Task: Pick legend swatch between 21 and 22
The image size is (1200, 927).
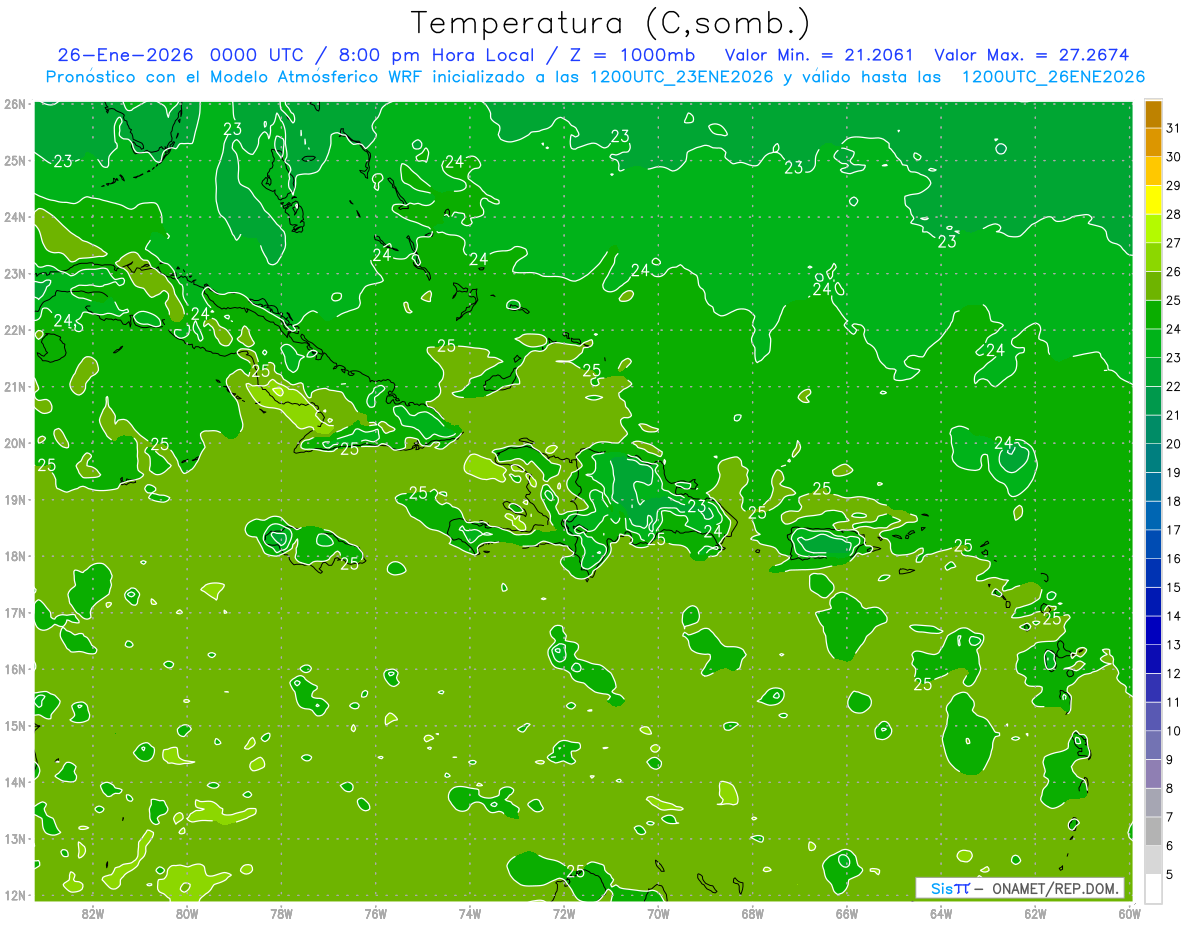Action: (x=1153, y=401)
